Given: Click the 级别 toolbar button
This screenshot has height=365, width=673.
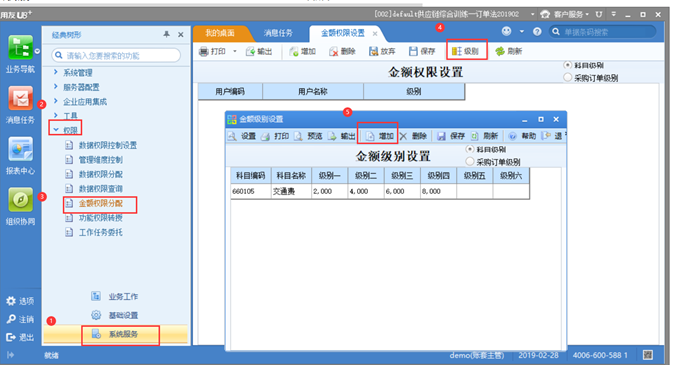Looking at the screenshot, I should coord(465,52).
